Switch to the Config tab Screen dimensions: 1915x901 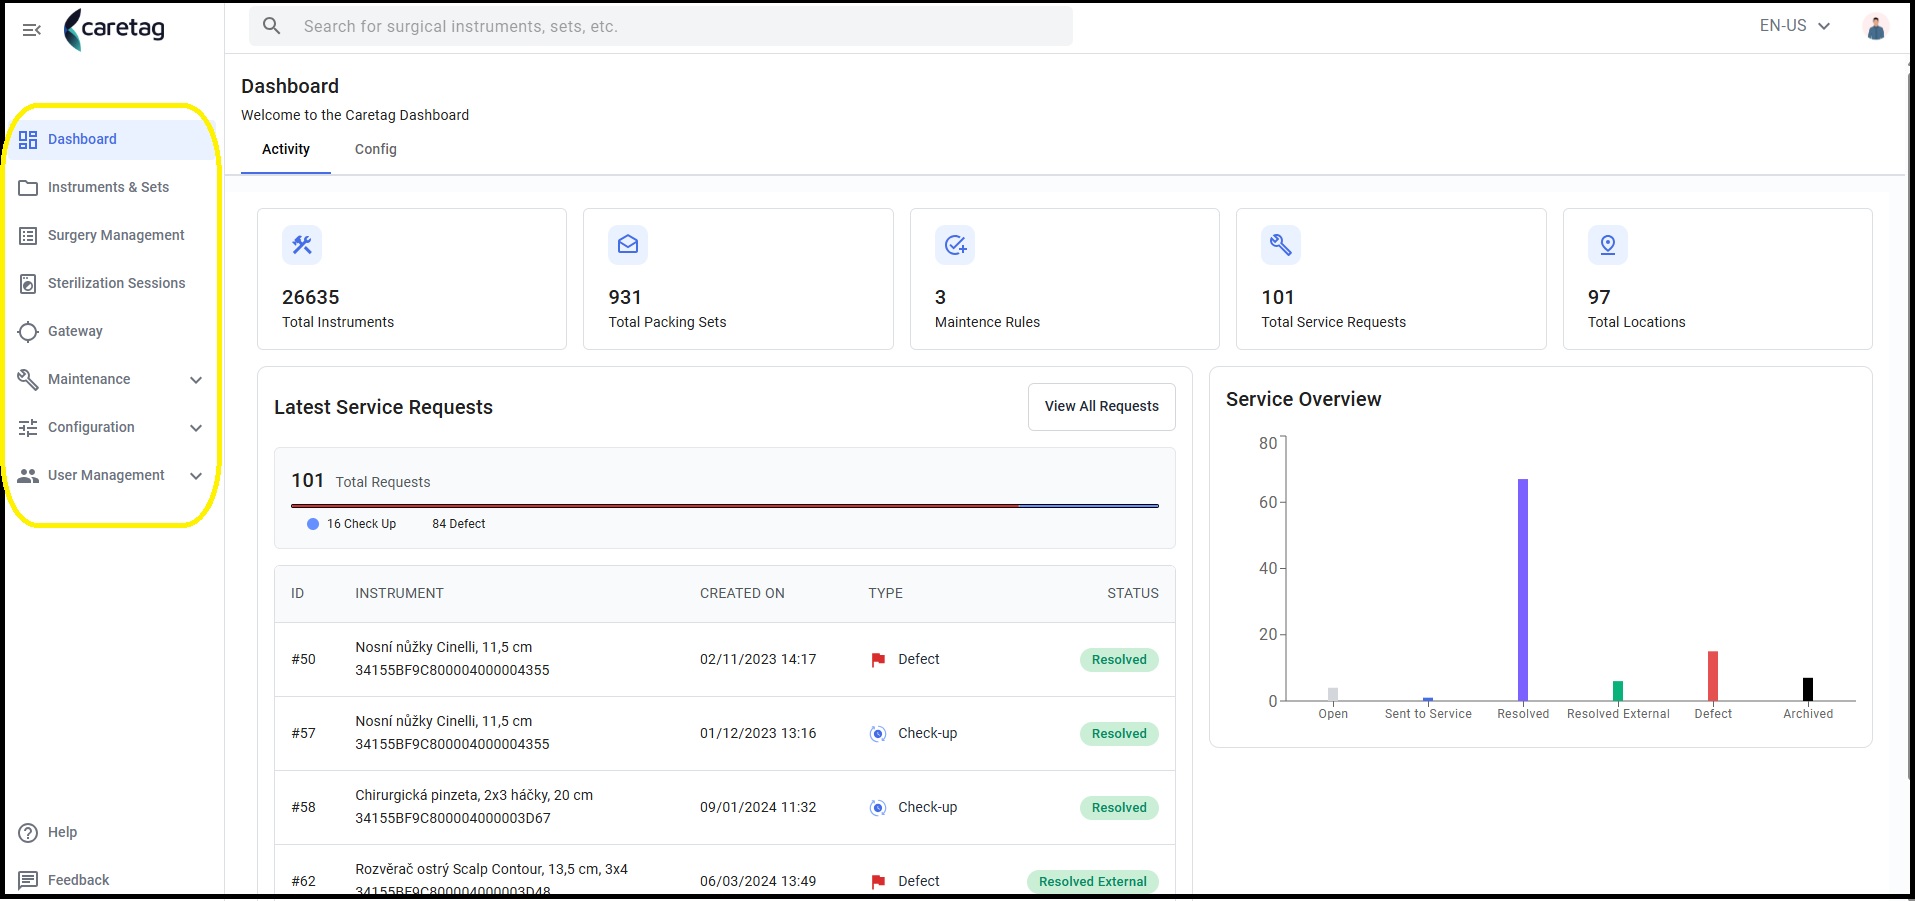[x=376, y=149]
